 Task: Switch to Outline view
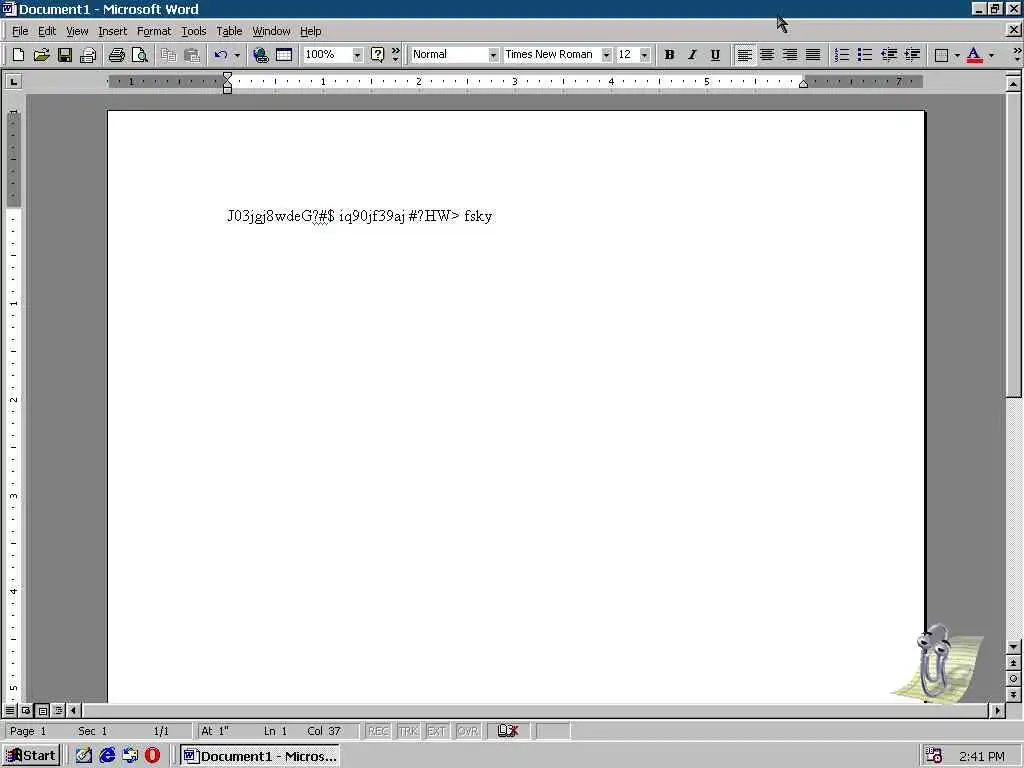(x=59, y=710)
